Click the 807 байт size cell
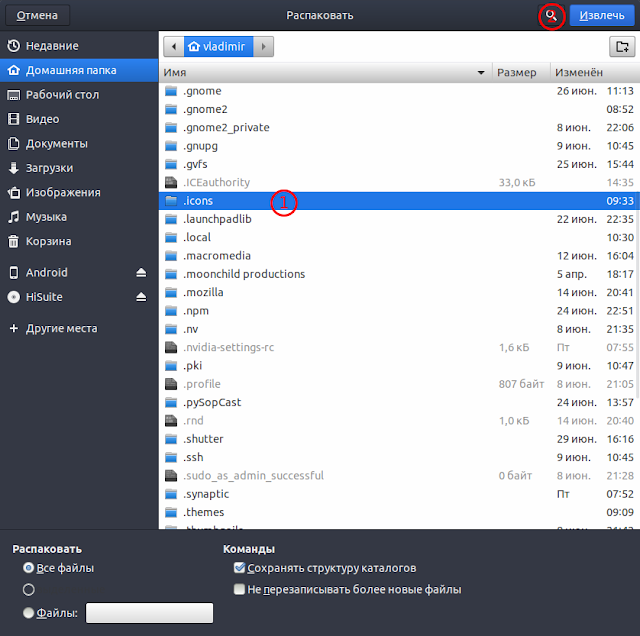The height and width of the screenshot is (636, 640). [x=521, y=384]
